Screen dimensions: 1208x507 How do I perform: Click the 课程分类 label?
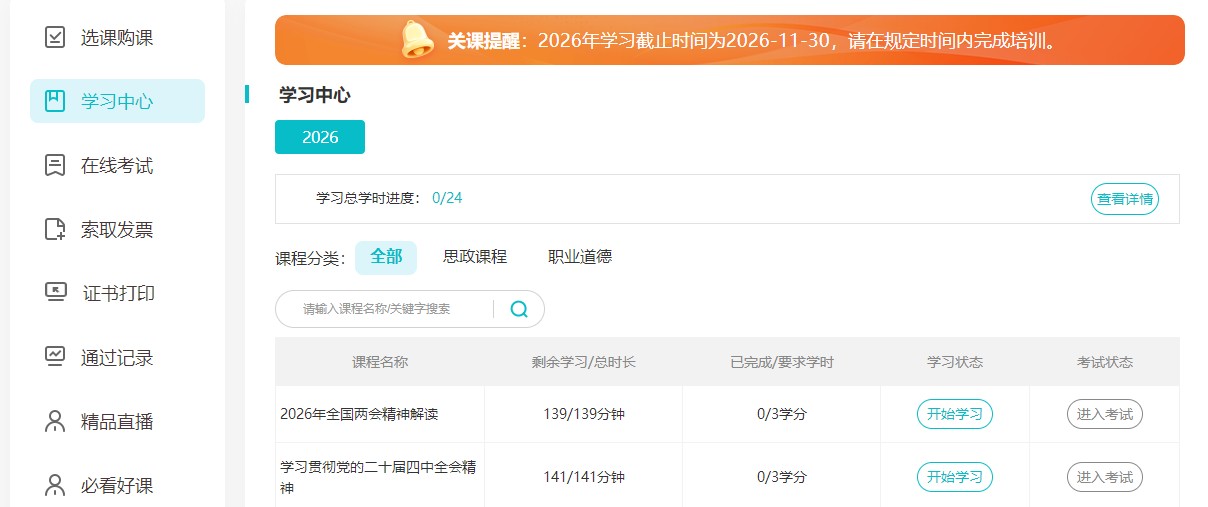coord(310,259)
